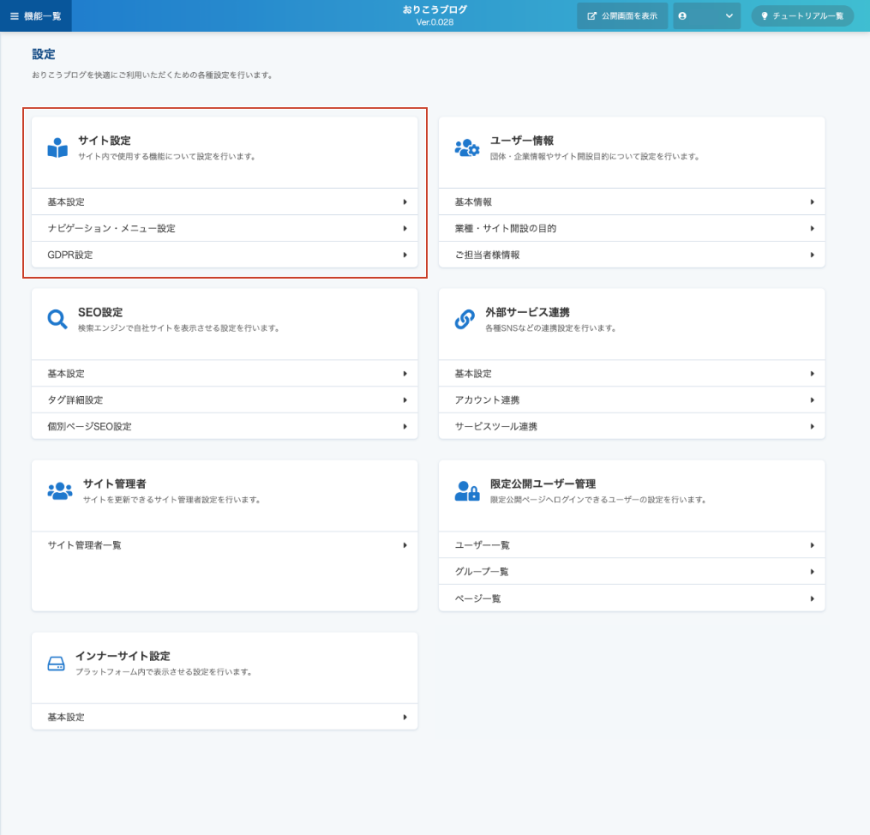
Task: Open サービスツール連携 row
Action: point(631,427)
